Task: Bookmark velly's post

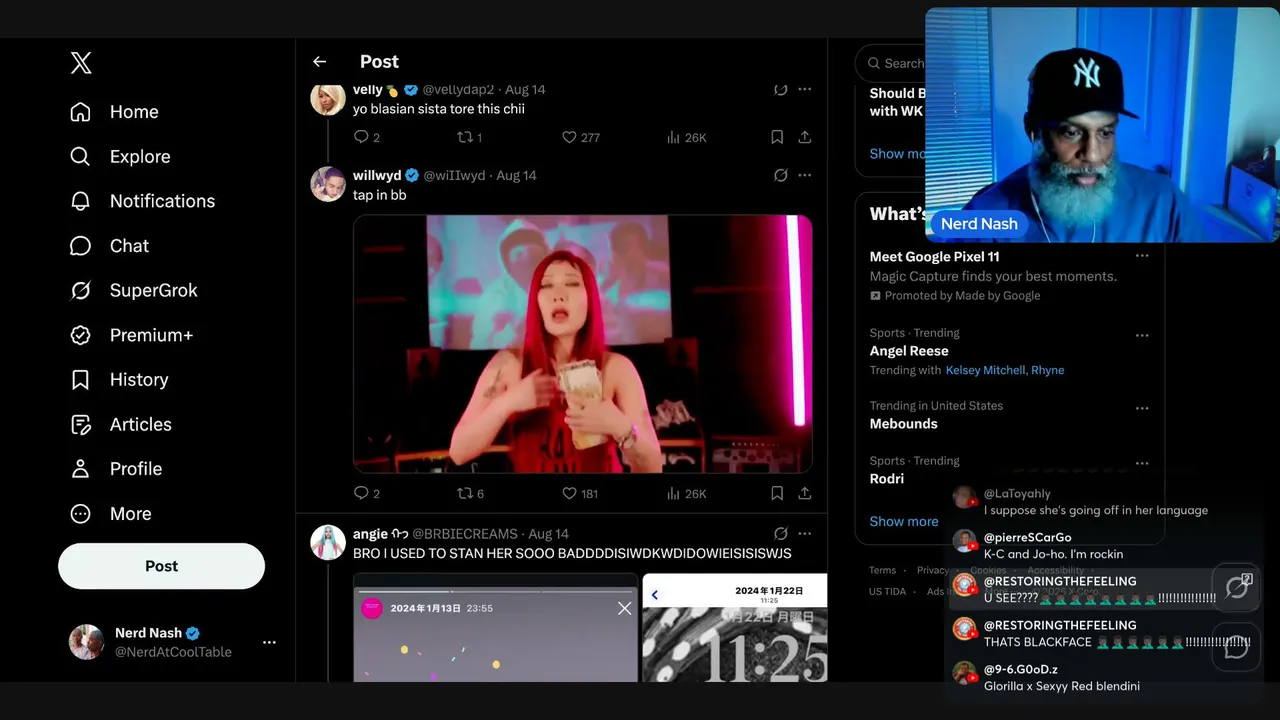Action: point(777,137)
